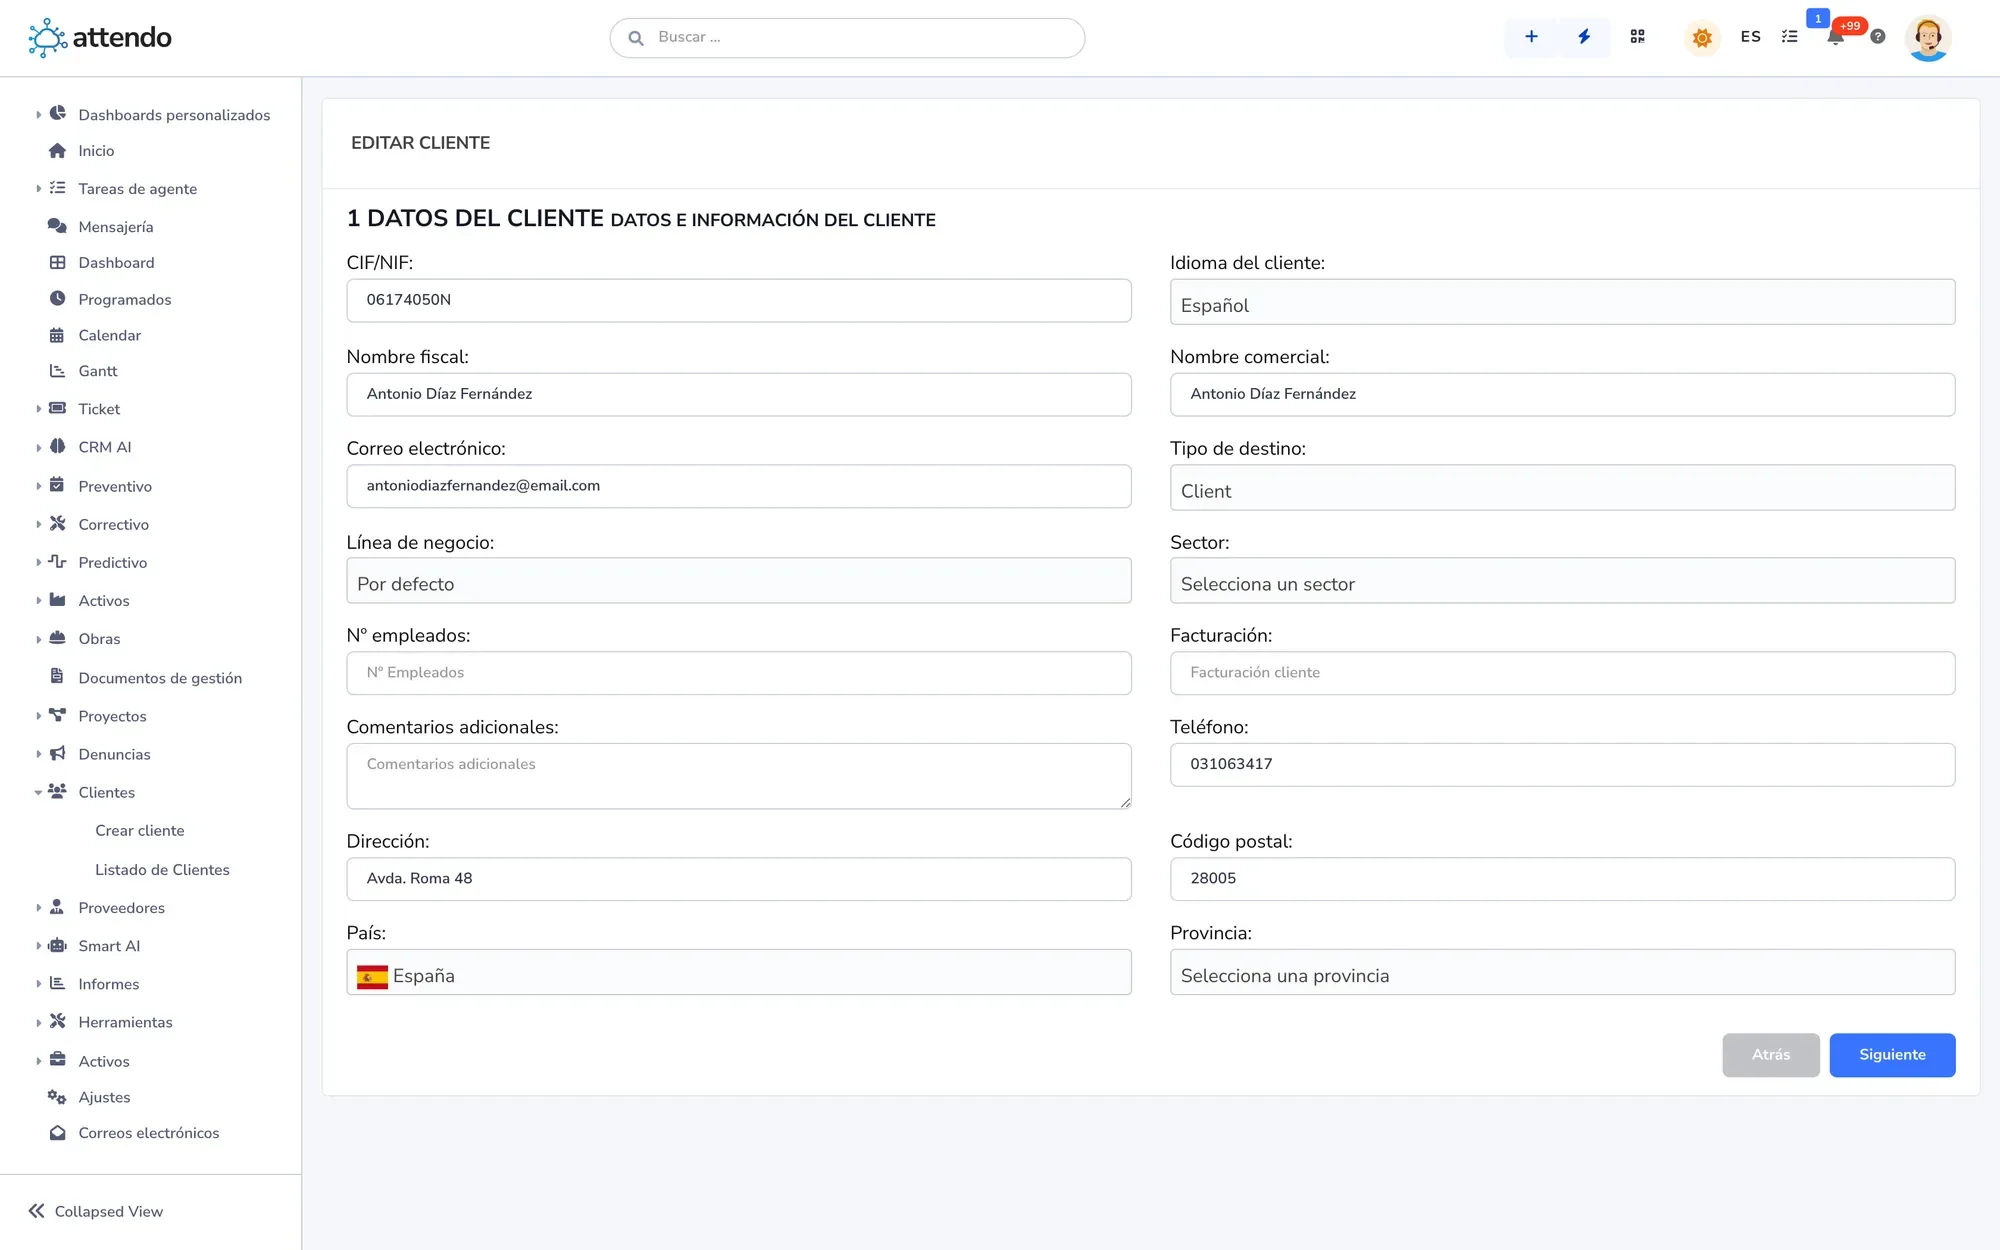The image size is (2000, 1250).
Task: Click the attendo logo
Action: coord(100,38)
